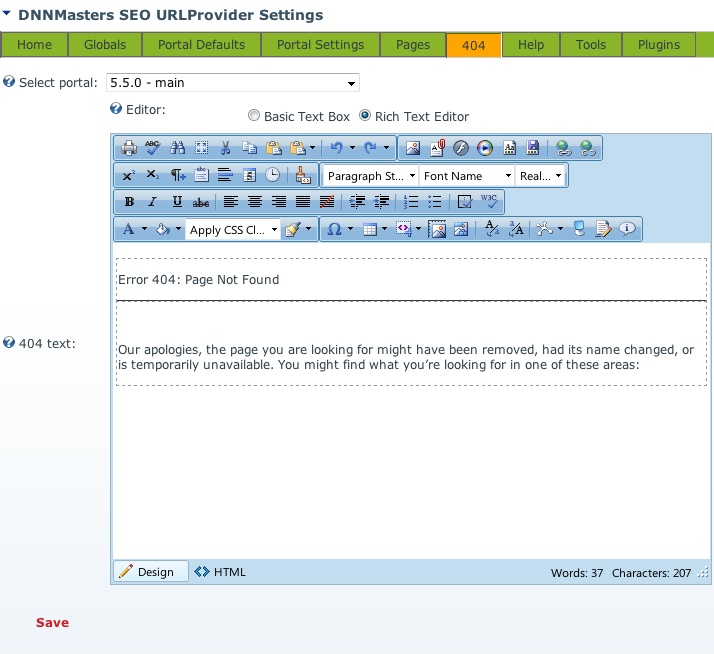Screen dimensions: 714x654
Task: Click the Insert New Paragraph icon
Action: [x=178, y=175]
